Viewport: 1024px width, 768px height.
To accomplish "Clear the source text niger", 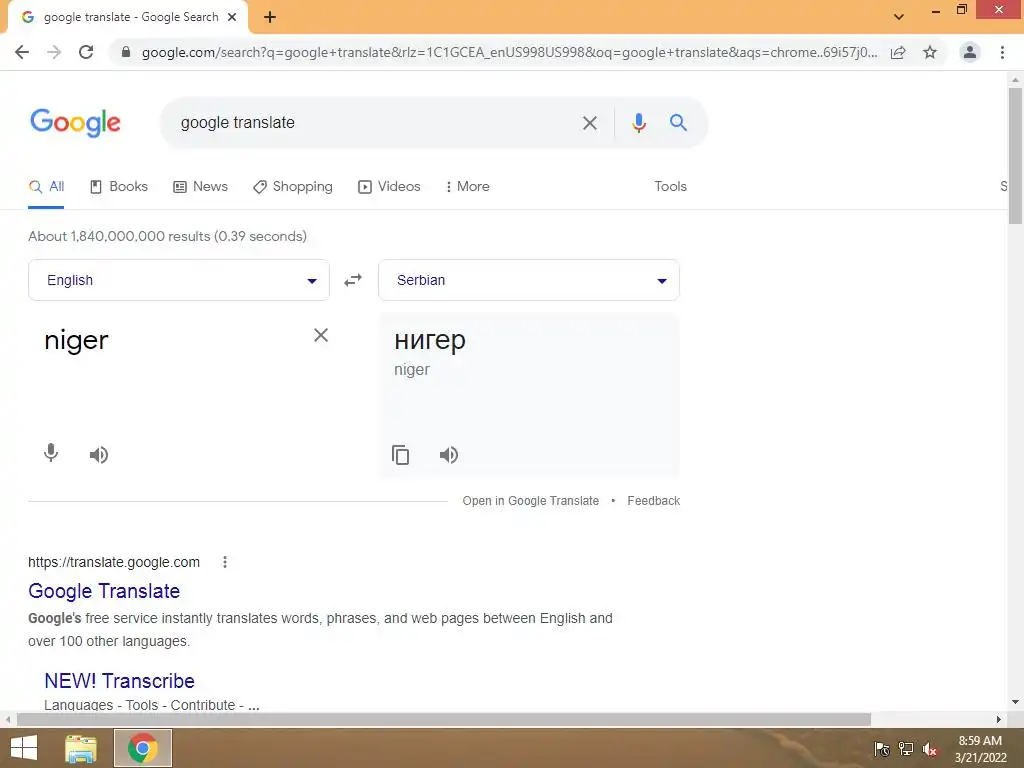I will click(321, 335).
